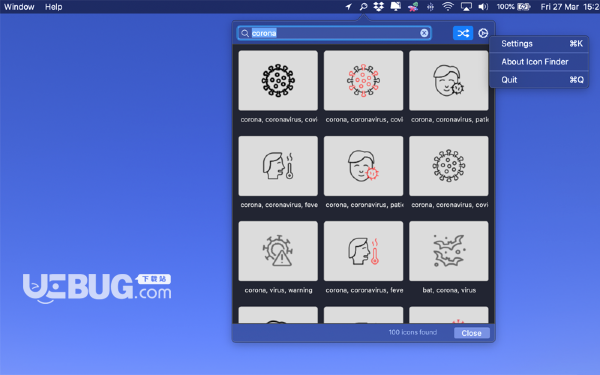Click the volume speaker icon
The height and width of the screenshot is (375, 600).
click(483, 7)
